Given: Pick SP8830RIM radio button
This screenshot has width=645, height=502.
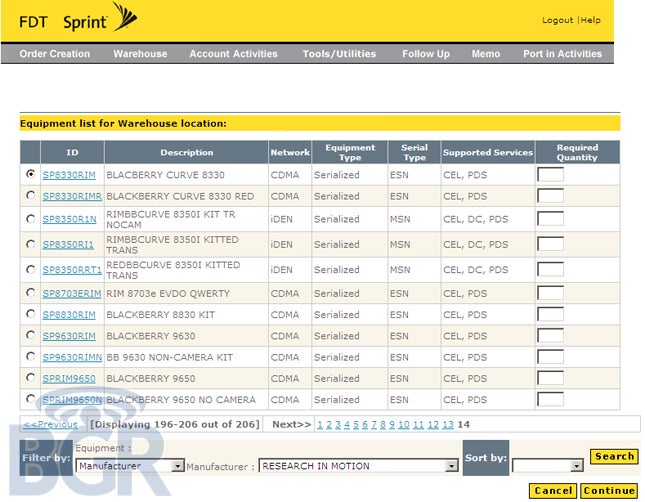Looking at the screenshot, I should (30, 314).
